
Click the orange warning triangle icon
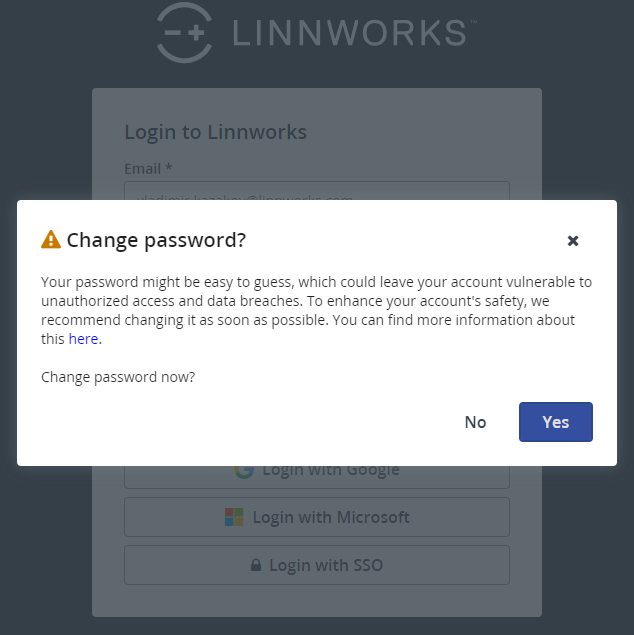51,240
